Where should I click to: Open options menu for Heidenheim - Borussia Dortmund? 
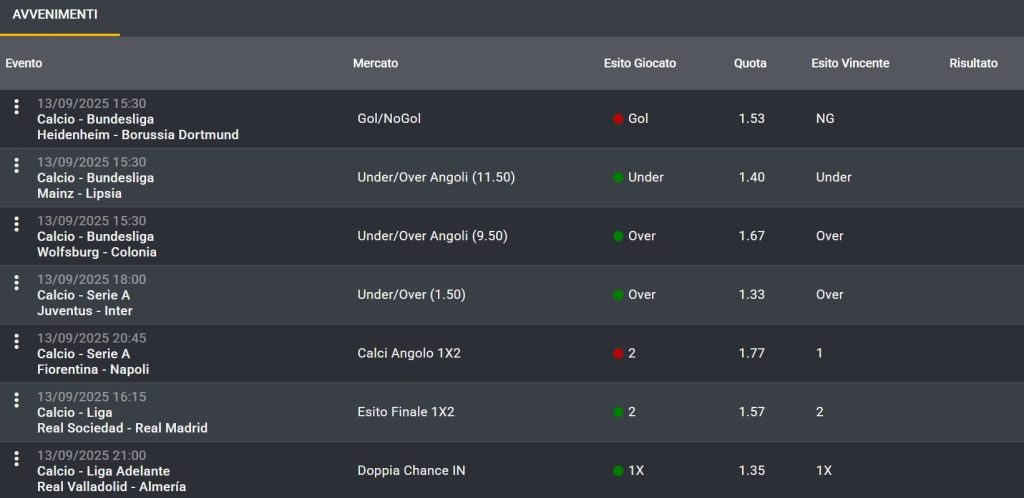tap(16, 107)
